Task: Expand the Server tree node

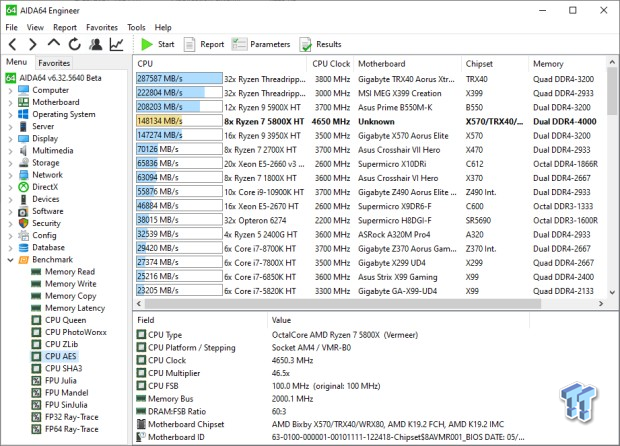Action: [x=11, y=127]
